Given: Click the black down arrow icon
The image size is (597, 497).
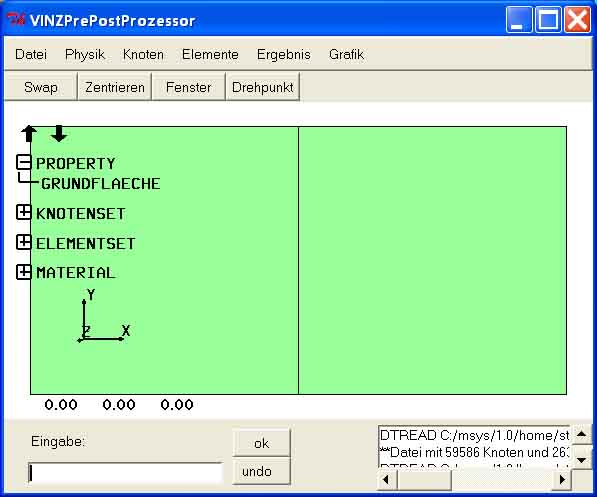Looking at the screenshot, I should (x=59, y=133).
